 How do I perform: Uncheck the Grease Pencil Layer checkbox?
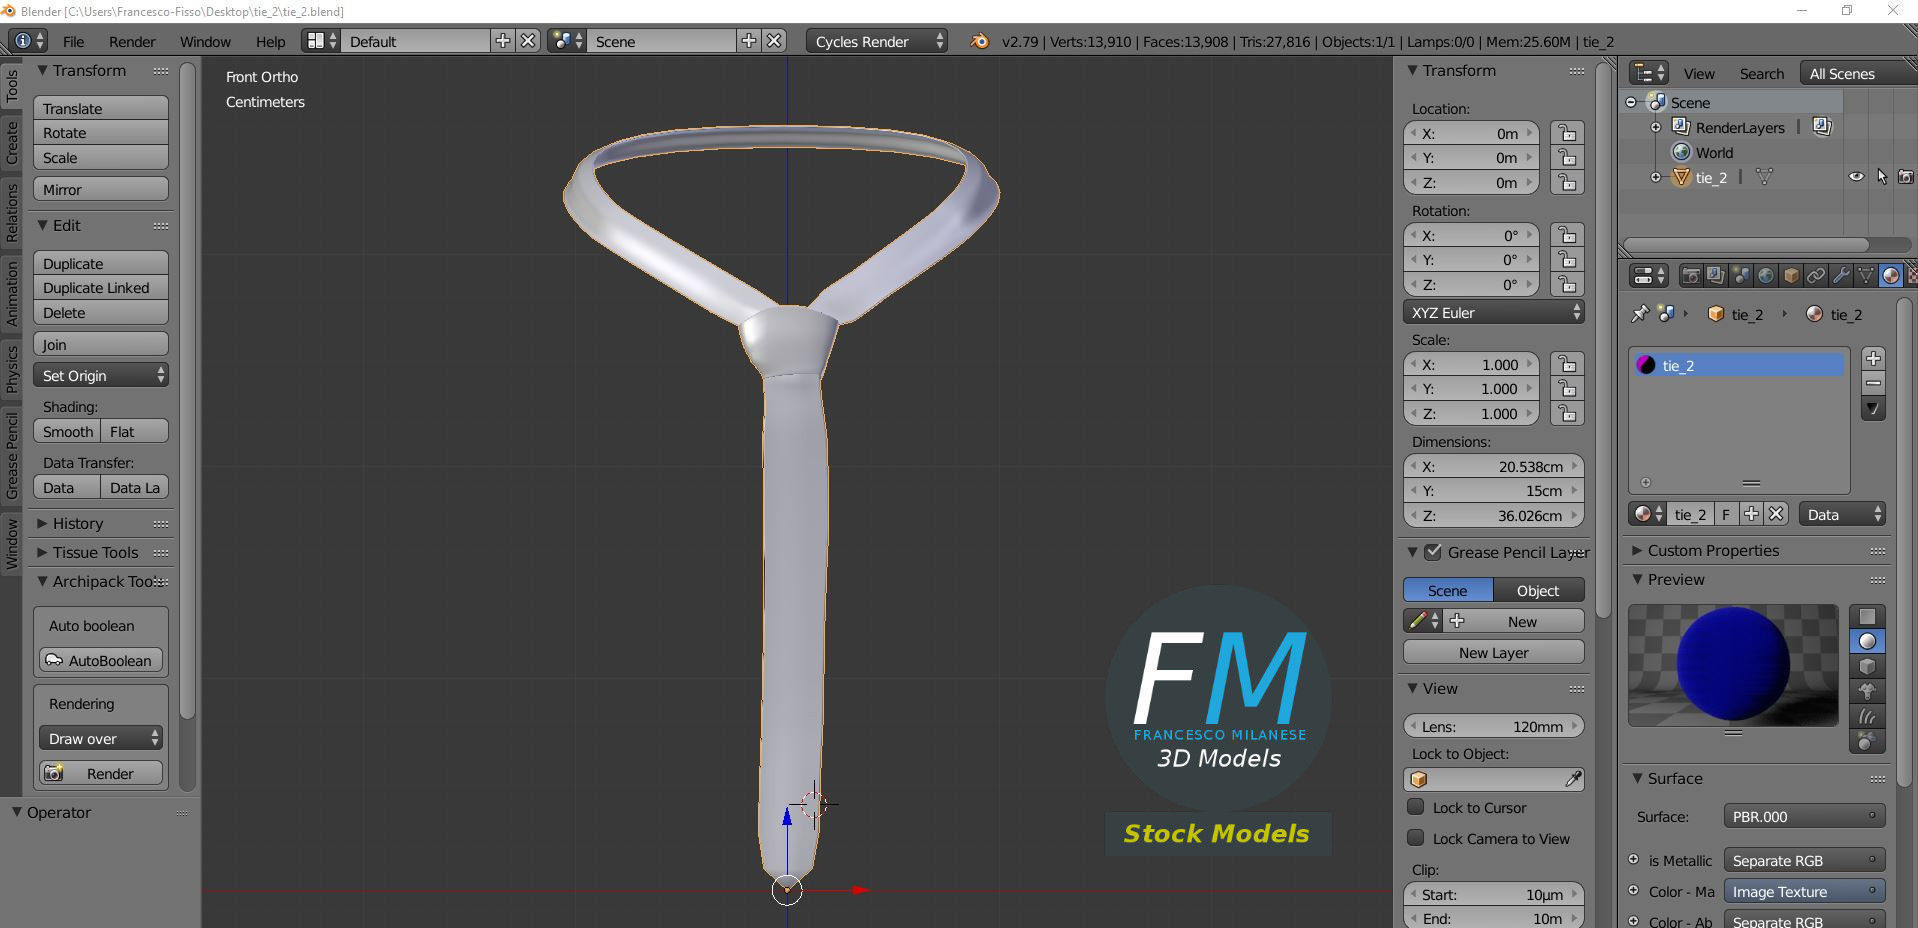(x=1433, y=552)
